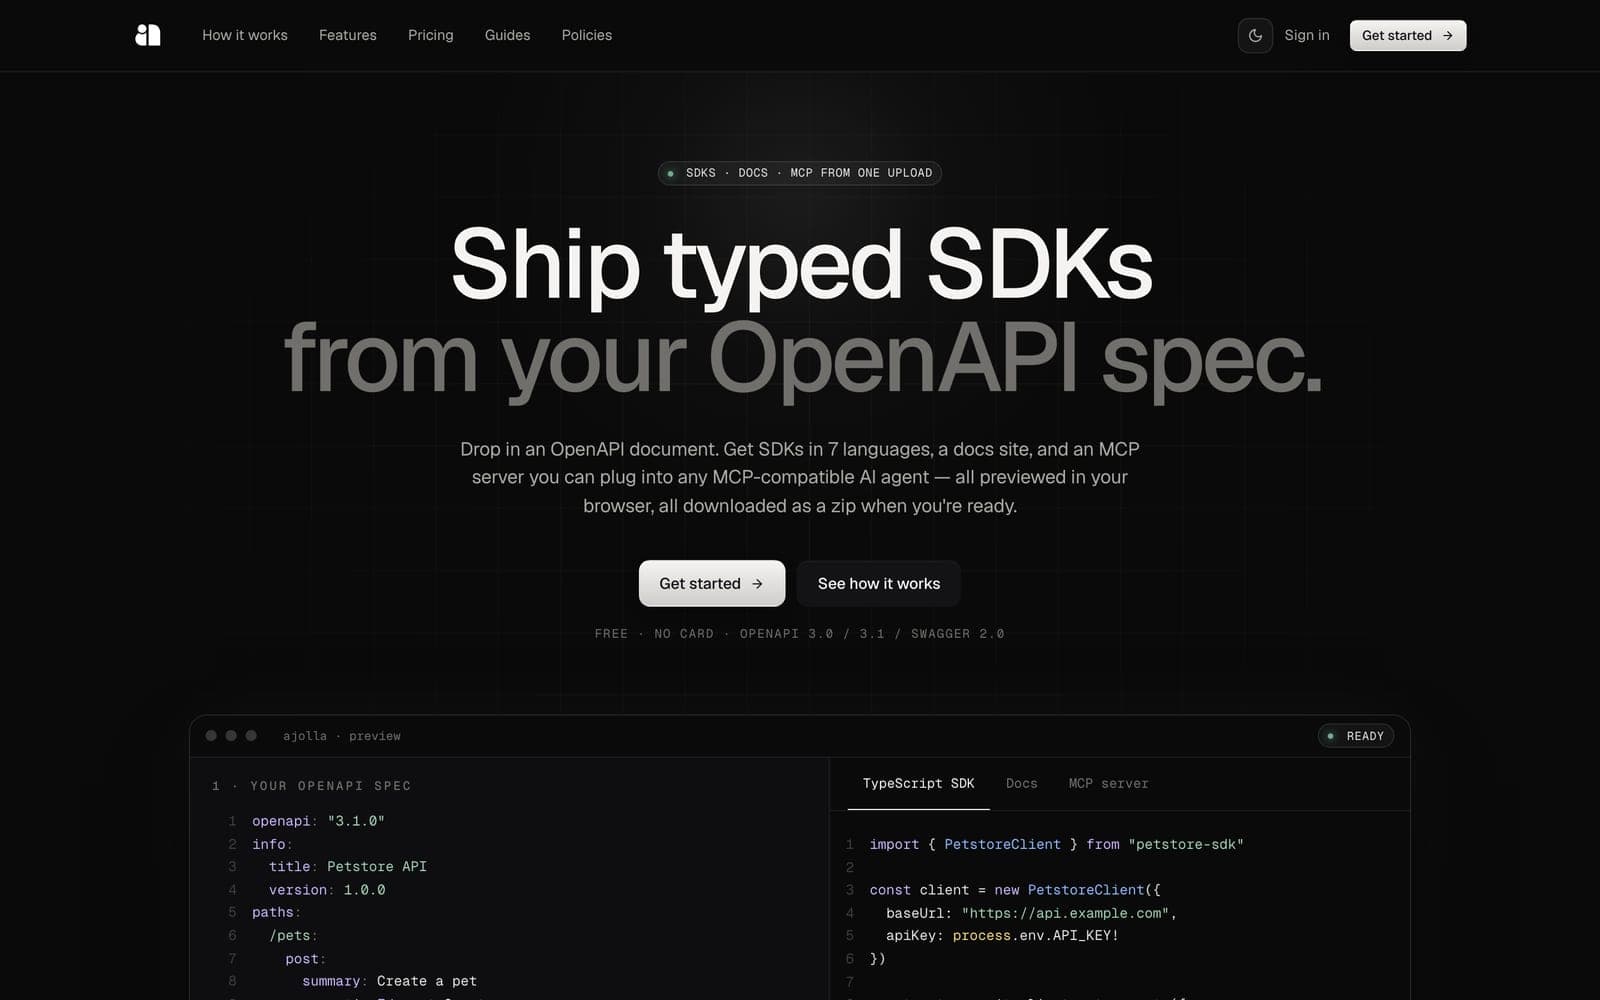
Task: Click the SDKs · Docs · MCP badge
Action: click(x=800, y=173)
